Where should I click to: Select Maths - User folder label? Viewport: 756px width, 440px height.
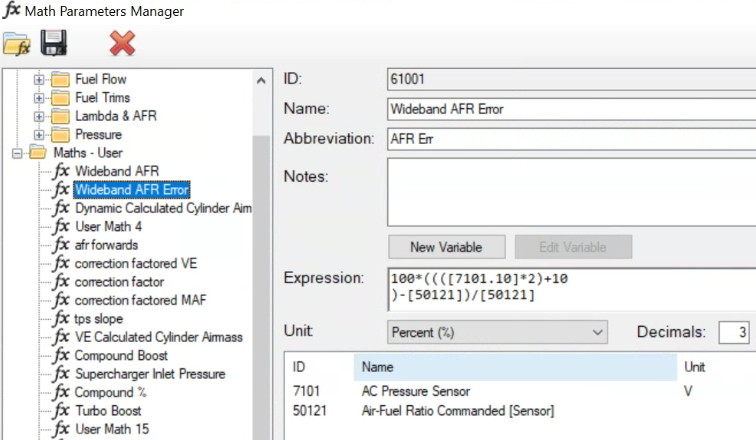click(x=88, y=153)
